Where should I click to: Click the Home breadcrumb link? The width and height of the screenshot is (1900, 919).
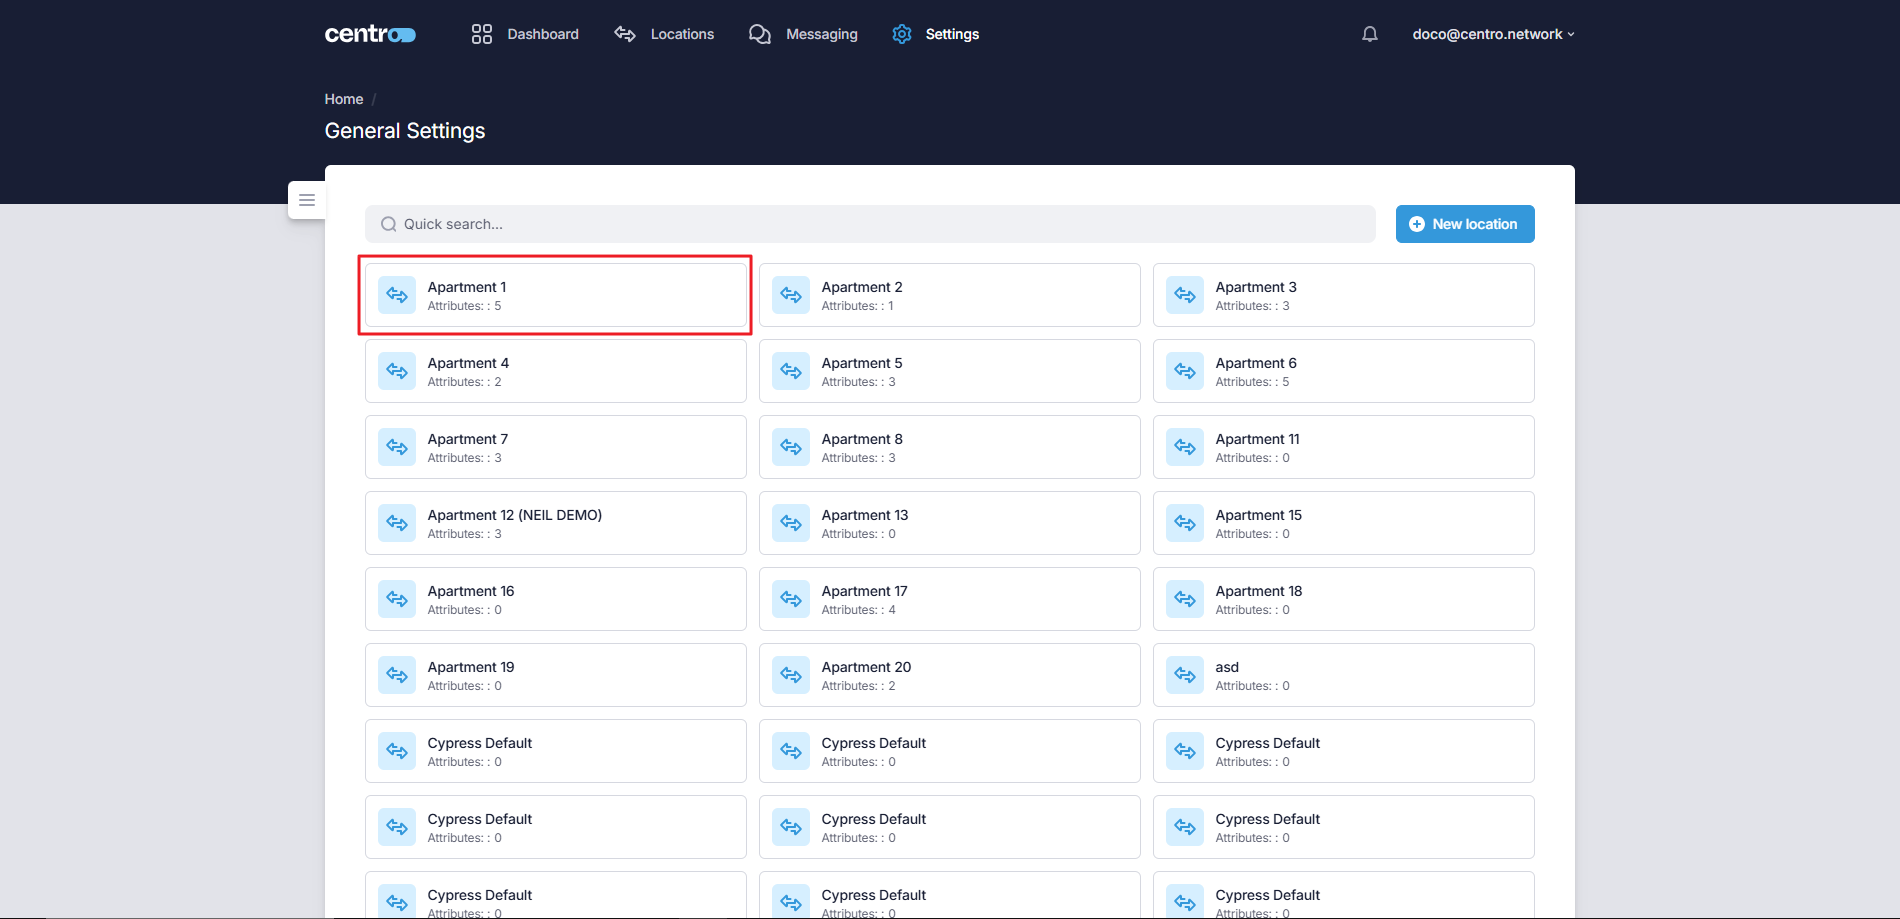tap(344, 99)
